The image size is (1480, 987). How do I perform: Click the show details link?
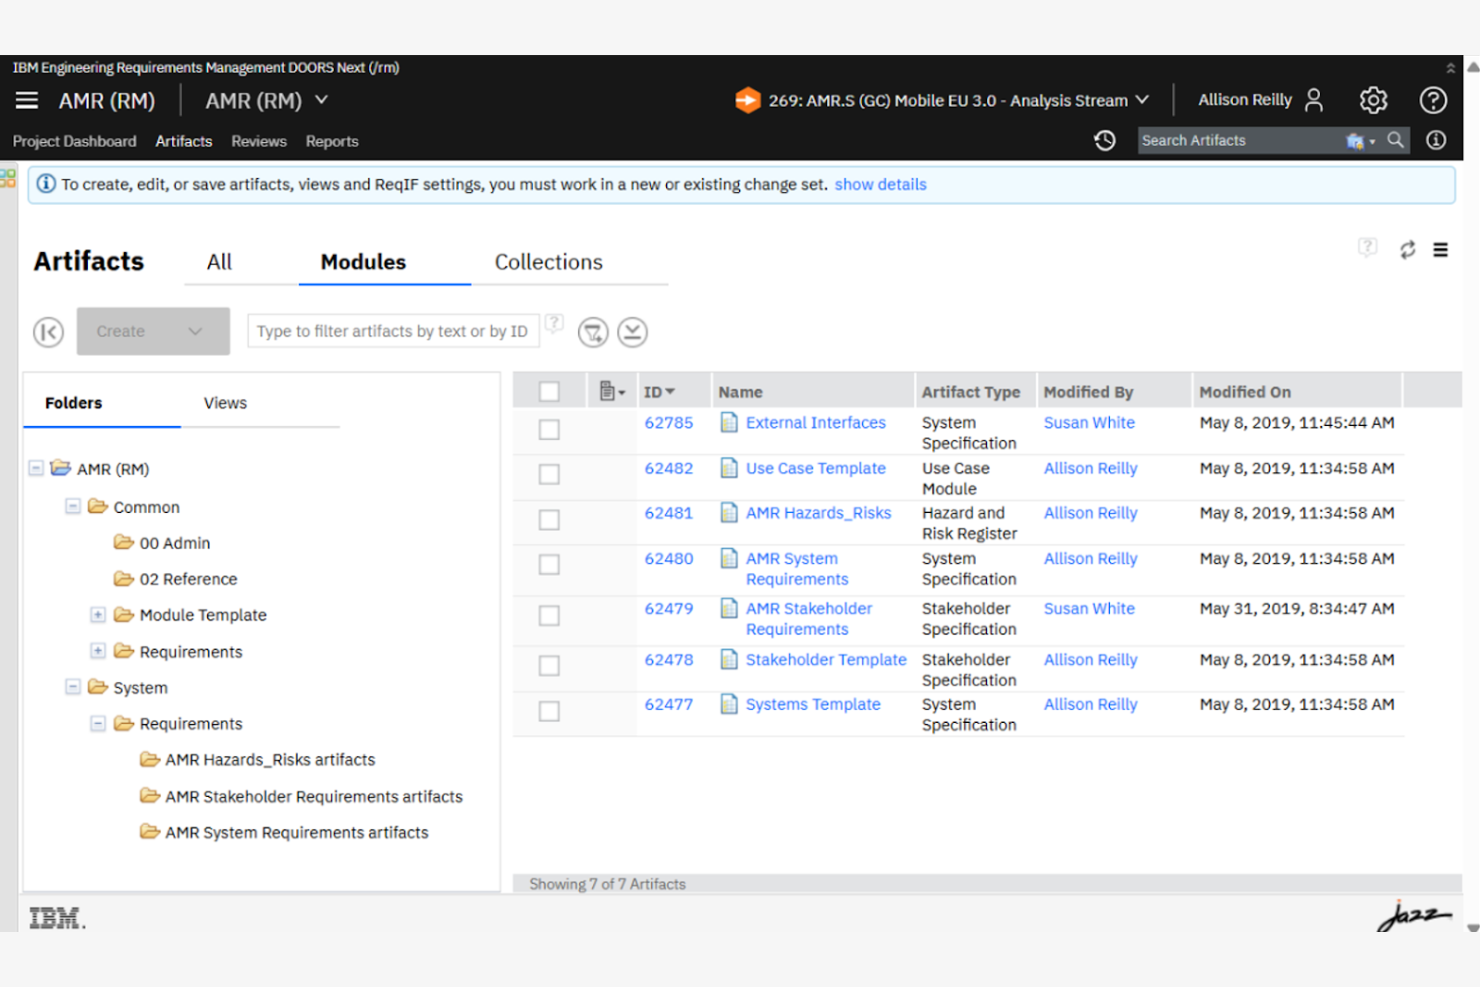pyautogui.click(x=881, y=184)
